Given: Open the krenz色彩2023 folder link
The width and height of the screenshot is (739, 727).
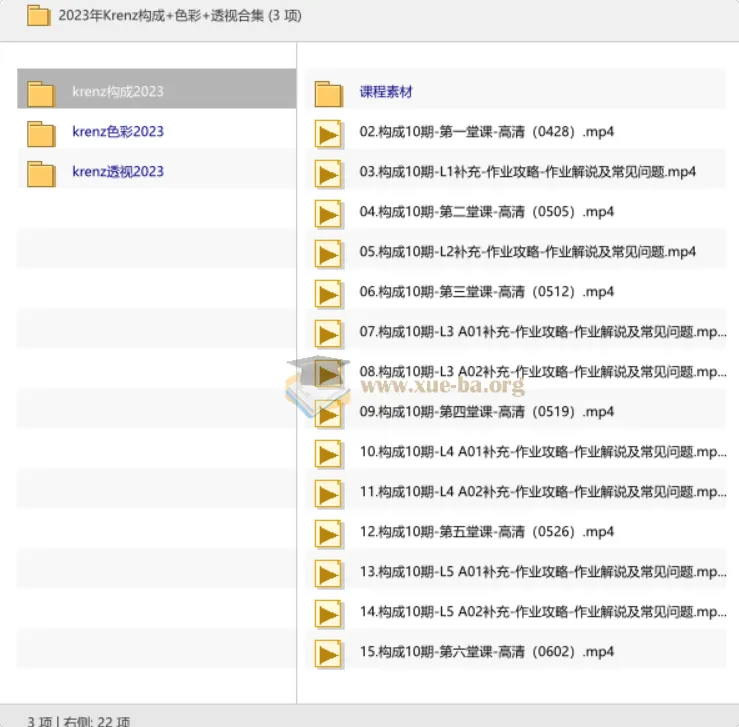Looking at the screenshot, I should click(118, 131).
